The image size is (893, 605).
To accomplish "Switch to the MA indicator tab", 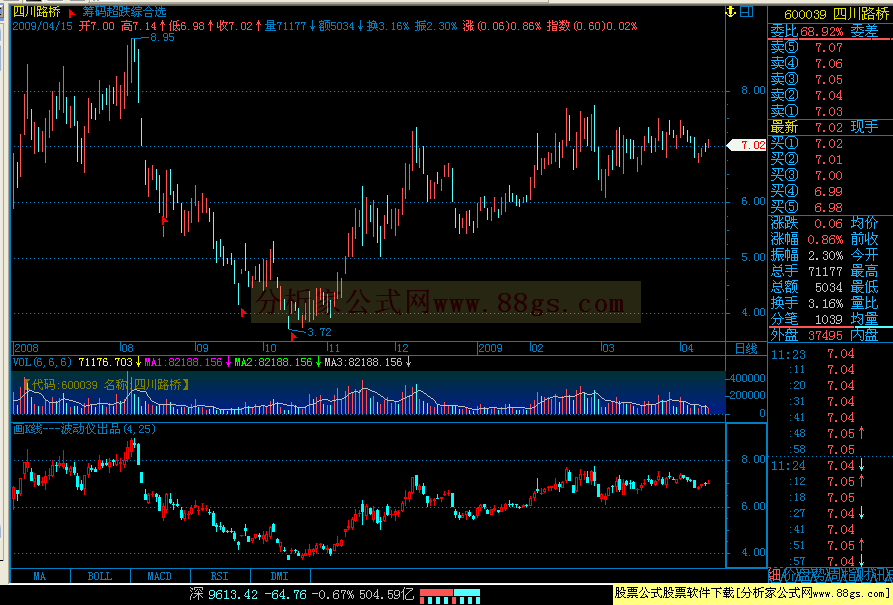I will 40,576.
